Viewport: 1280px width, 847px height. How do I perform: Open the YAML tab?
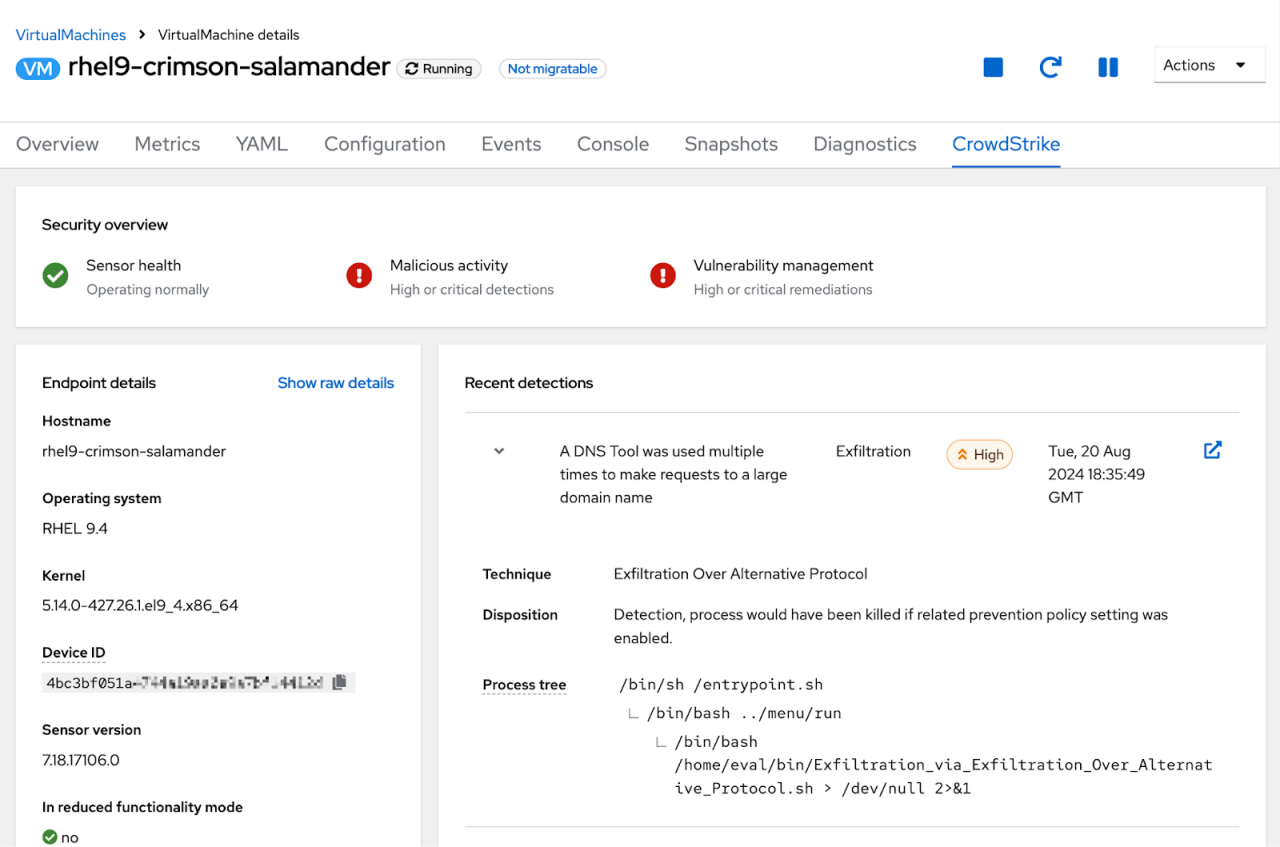coord(262,144)
